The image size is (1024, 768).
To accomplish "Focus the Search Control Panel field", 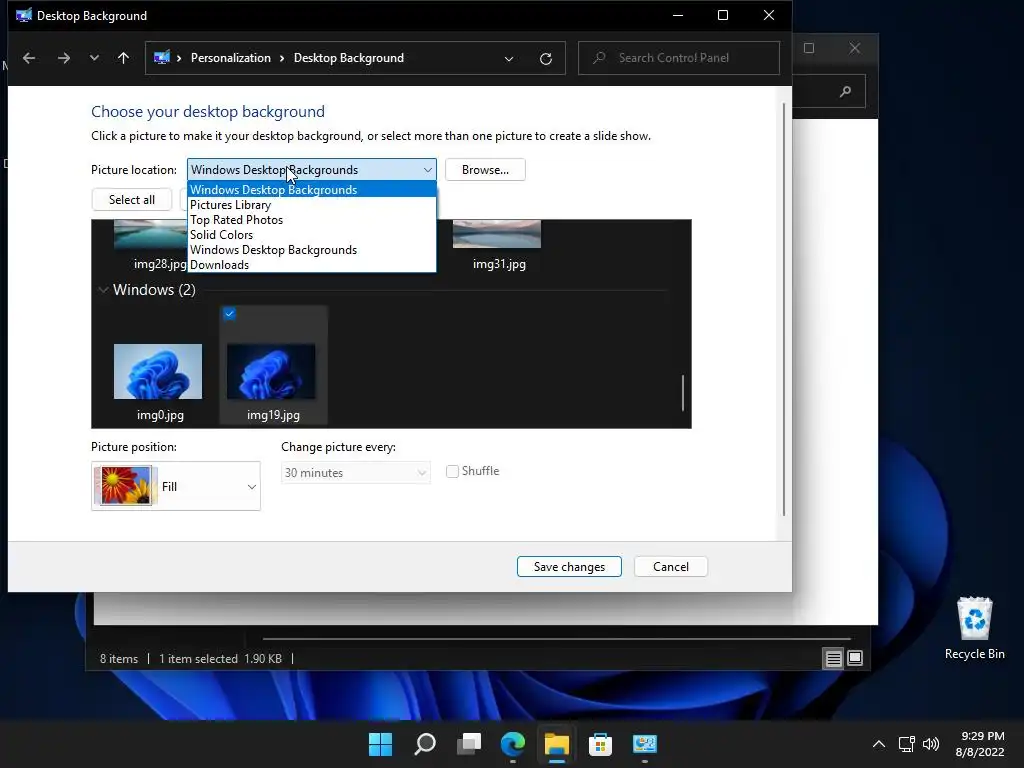I will 679,57.
